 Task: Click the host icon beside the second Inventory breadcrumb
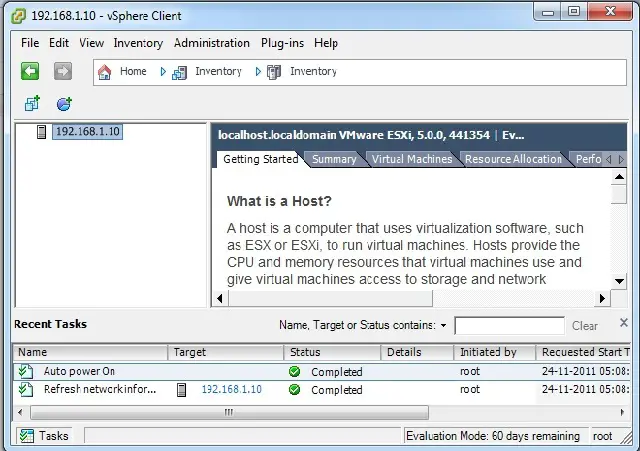274,72
